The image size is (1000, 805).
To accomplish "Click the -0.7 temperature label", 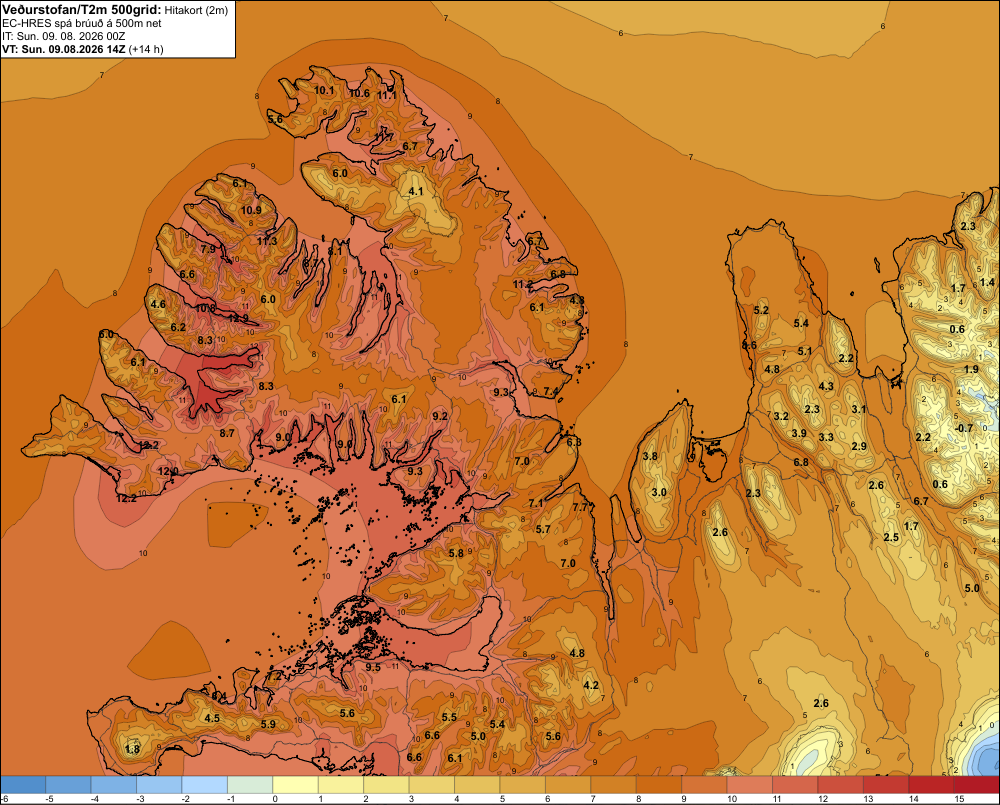I will (x=964, y=428).
